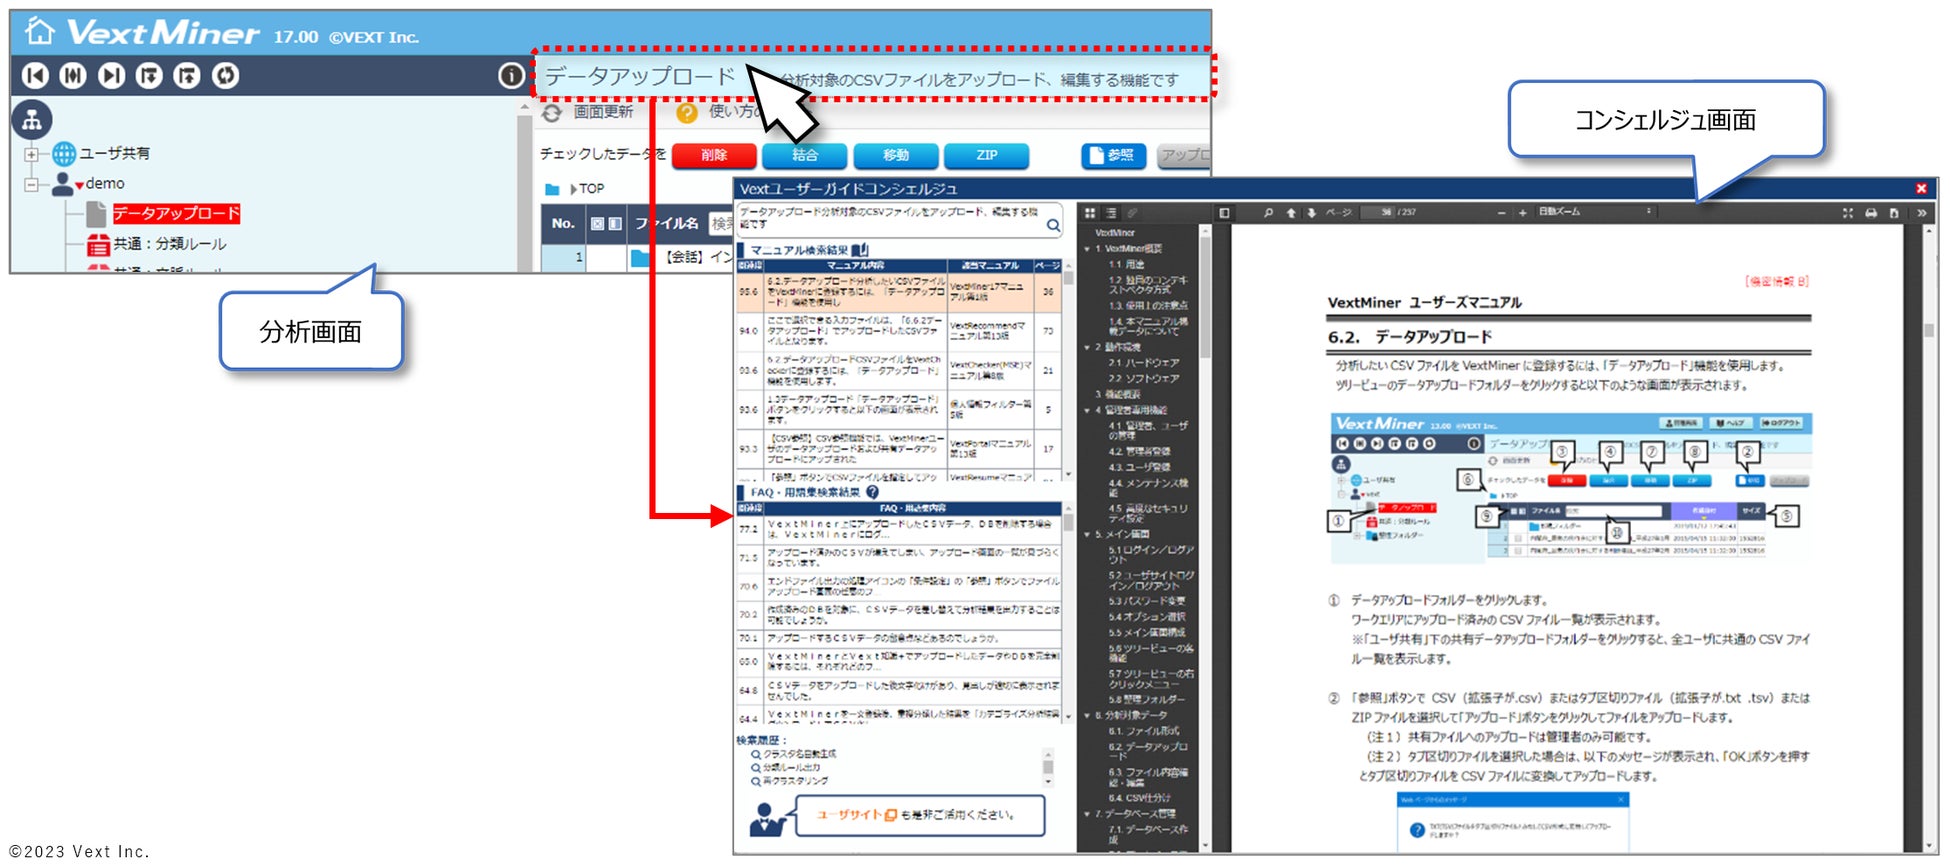Image resolution: width=1950 pixels, height=866 pixels.
Task: Select 共通：分類ルール in the tree
Action: 170,243
